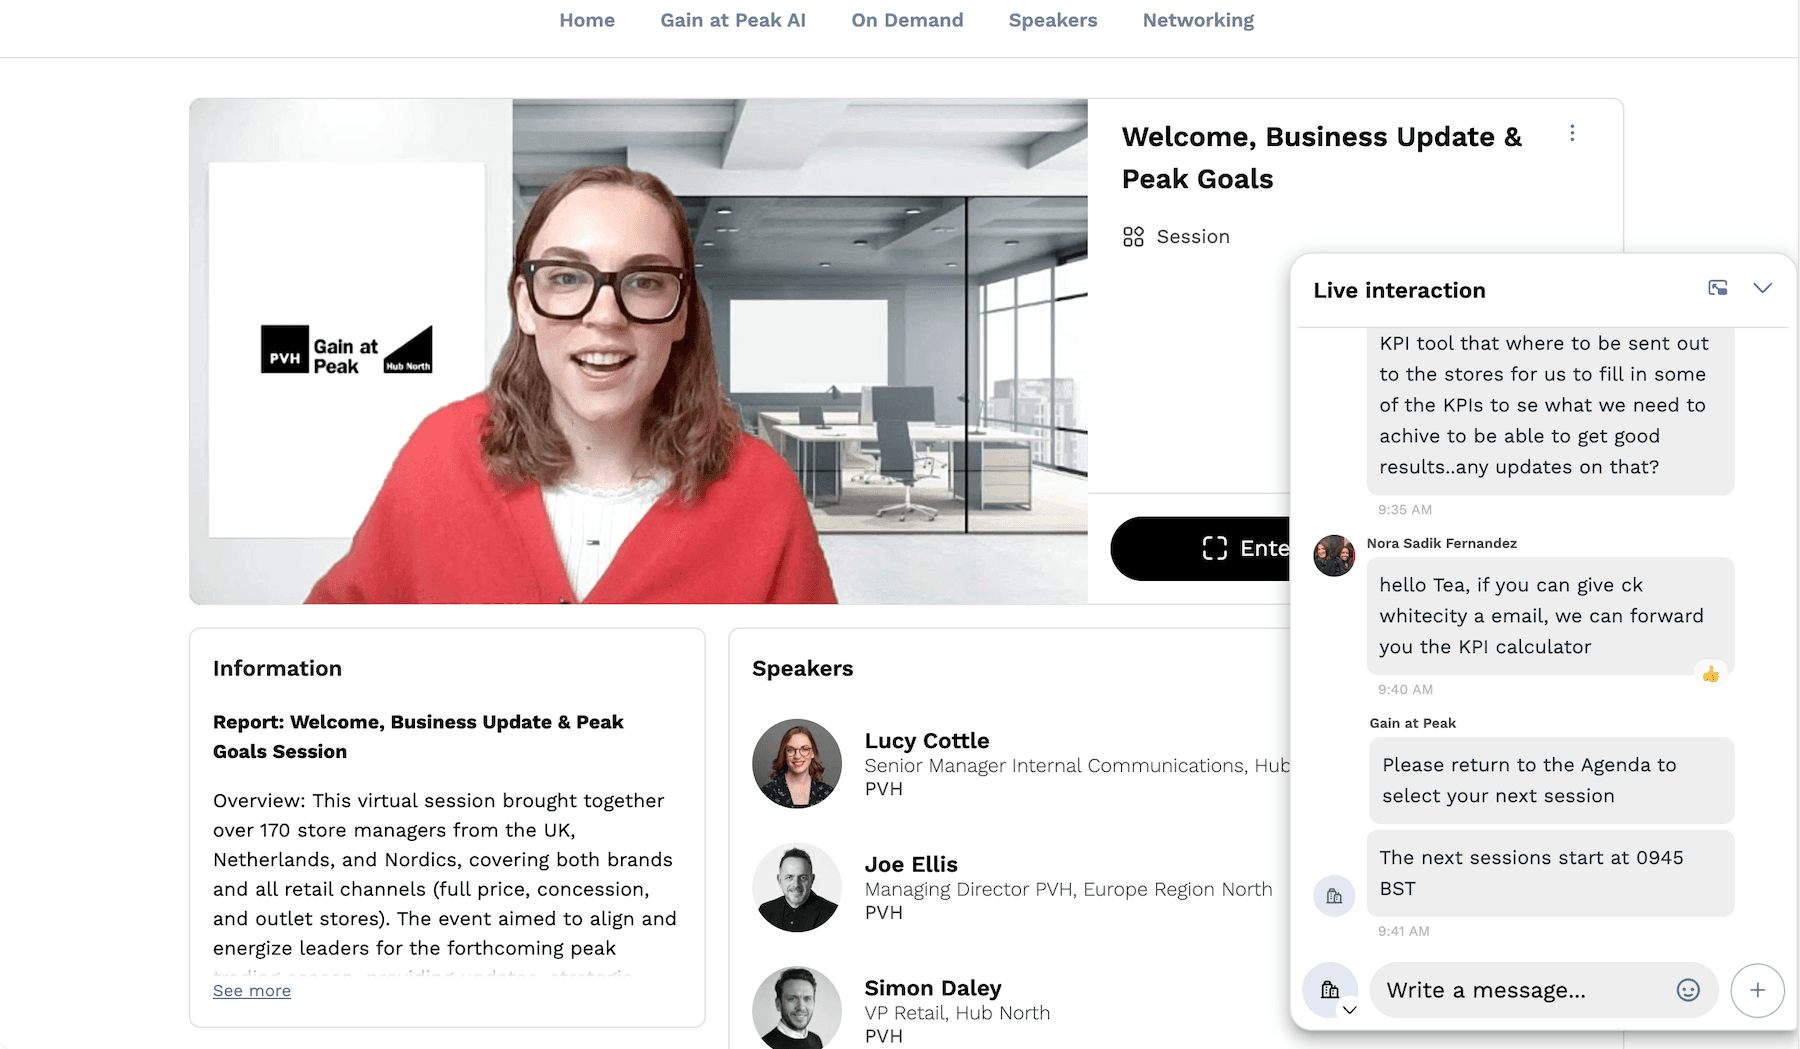Screen dimensions: 1800x1049
Task: Open the Speakers navigation tab
Action: tap(1053, 20)
